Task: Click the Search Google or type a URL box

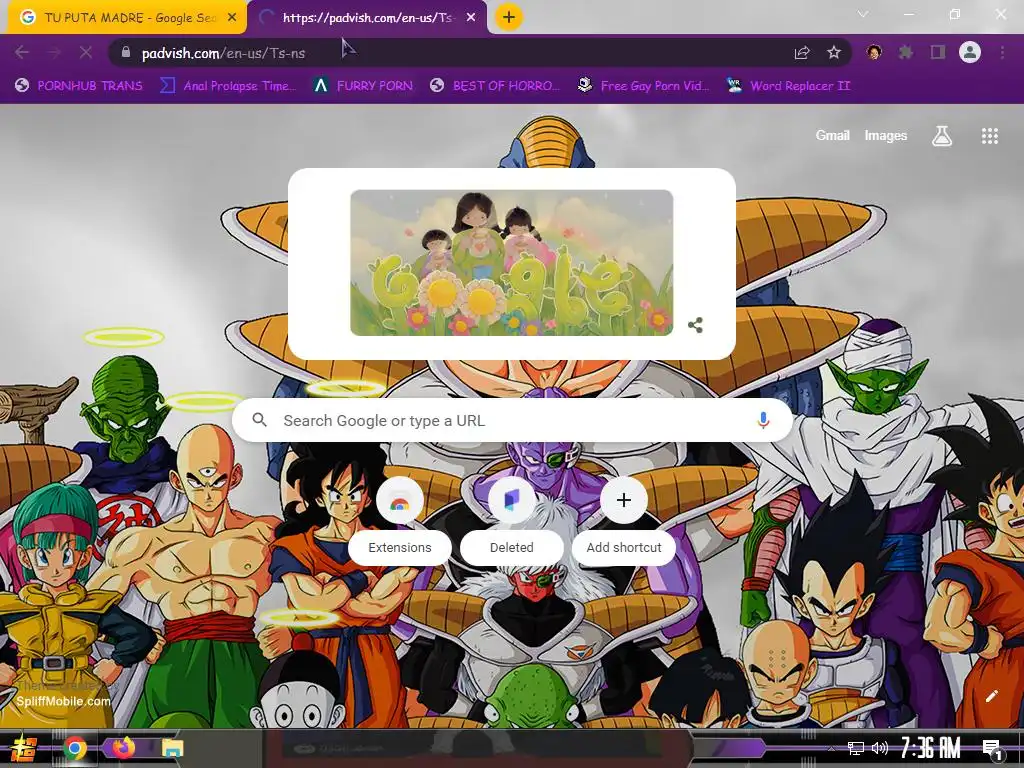Action: pyautogui.click(x=513, y=421)
